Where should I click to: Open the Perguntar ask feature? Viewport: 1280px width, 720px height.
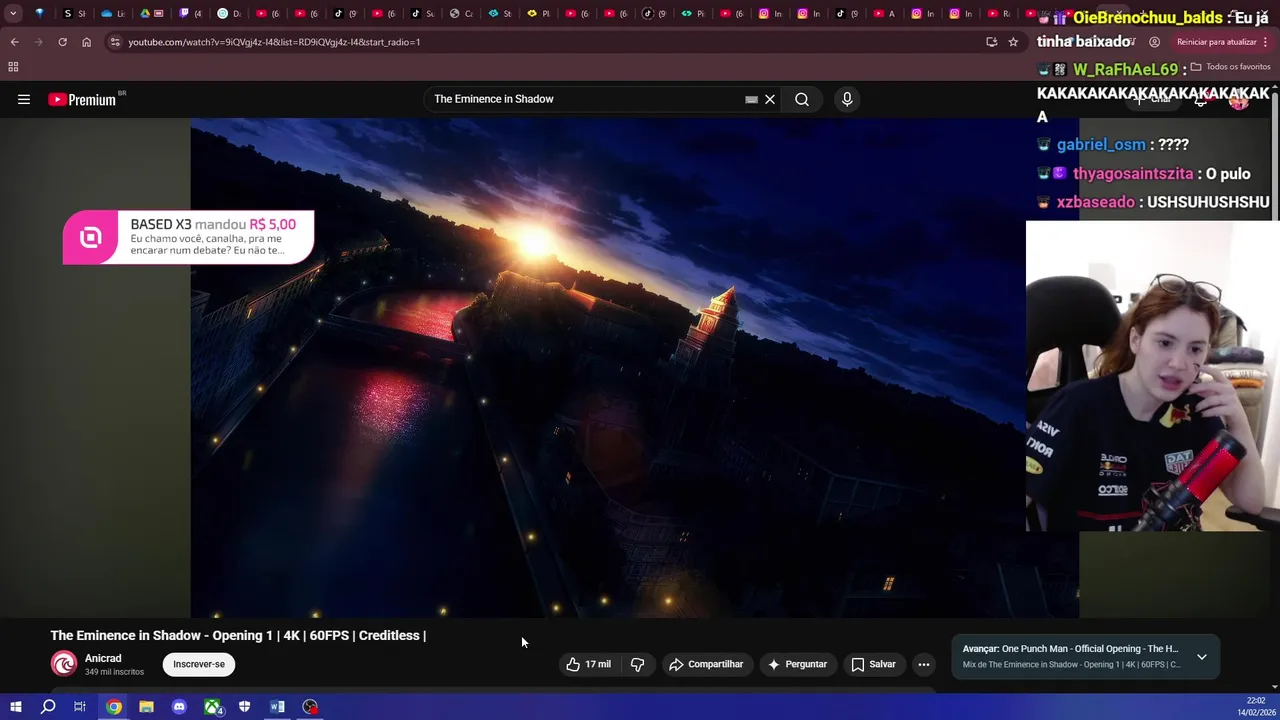(797, 664)
